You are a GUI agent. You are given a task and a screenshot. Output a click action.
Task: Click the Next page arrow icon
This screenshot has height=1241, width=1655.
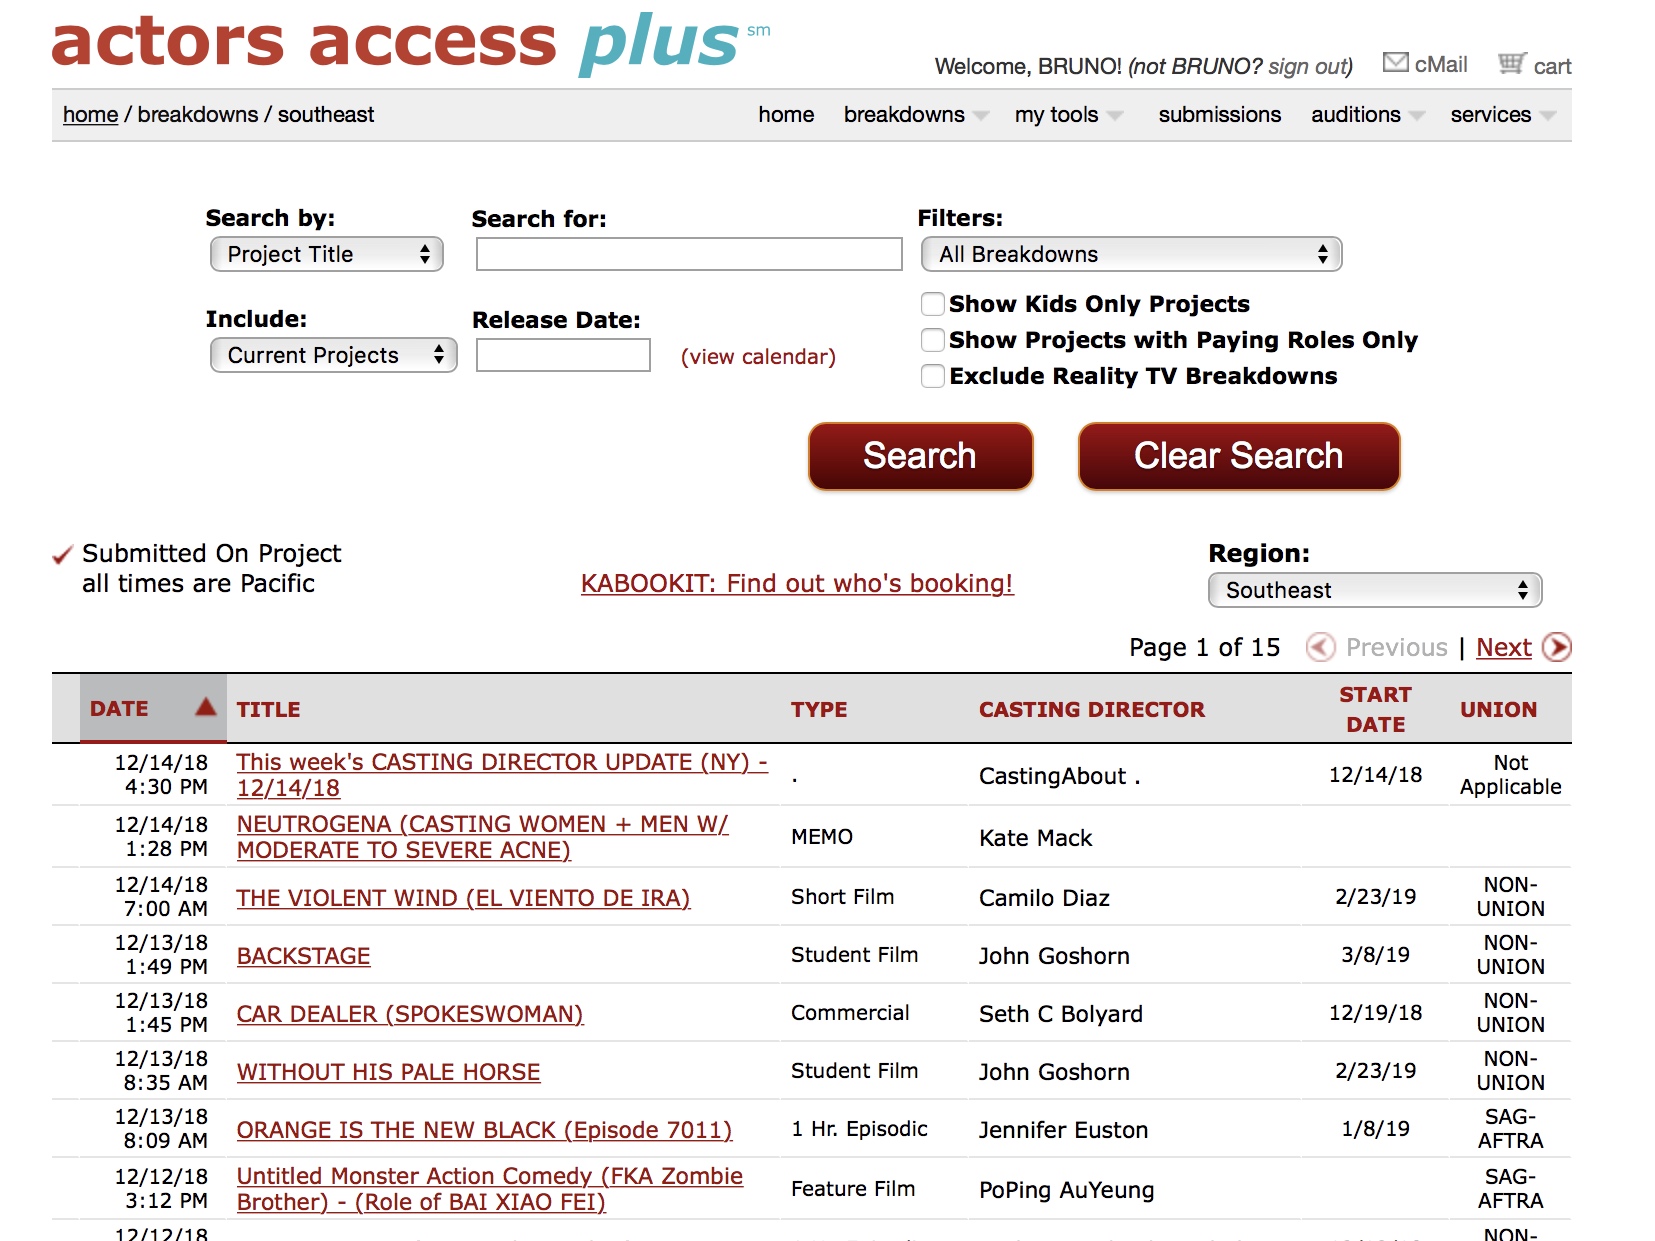1556,648
